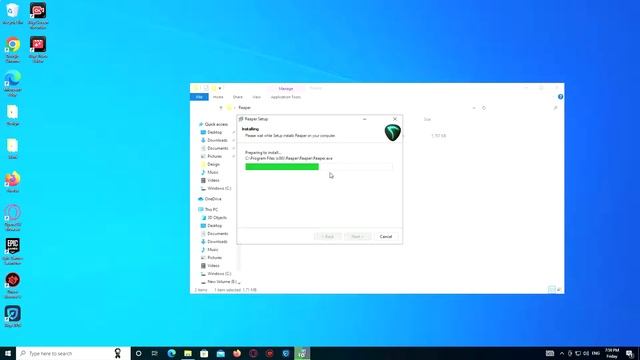Viewport: 640px width, 360px height.
Task: Click the Cortana circle on the taskbar
Action: point(138,353)
